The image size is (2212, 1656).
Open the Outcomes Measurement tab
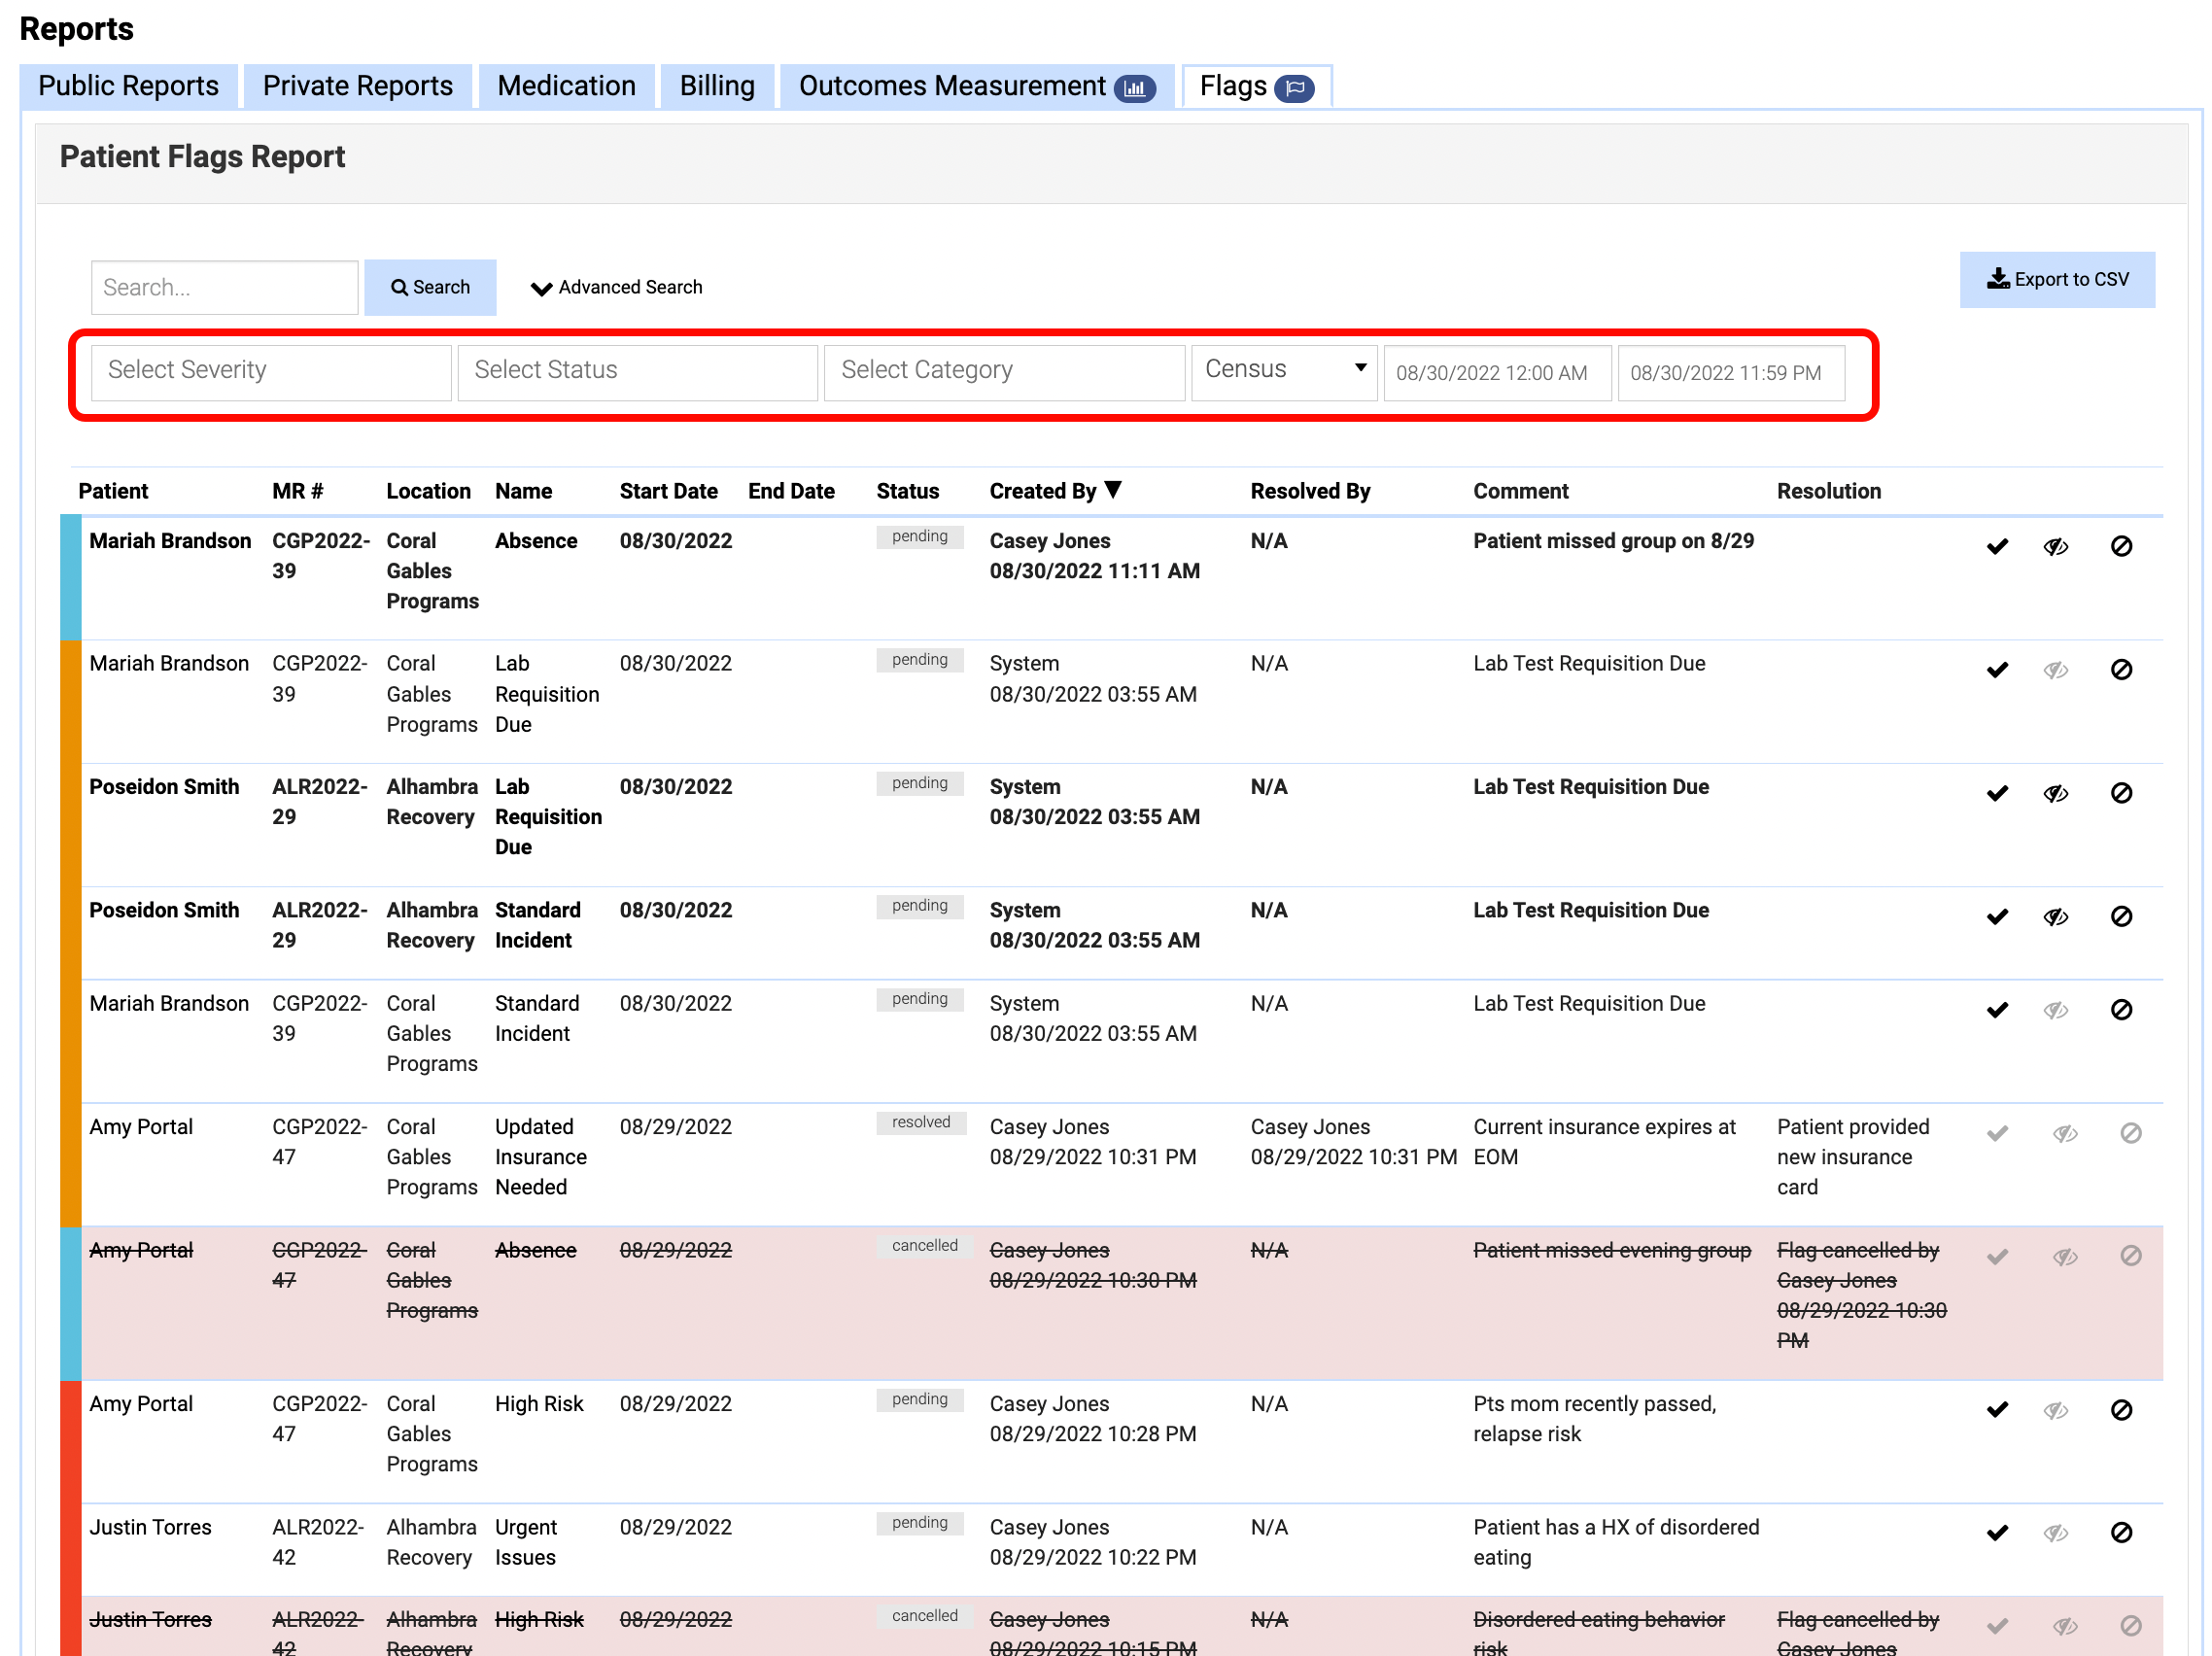[x=977, y=86]
